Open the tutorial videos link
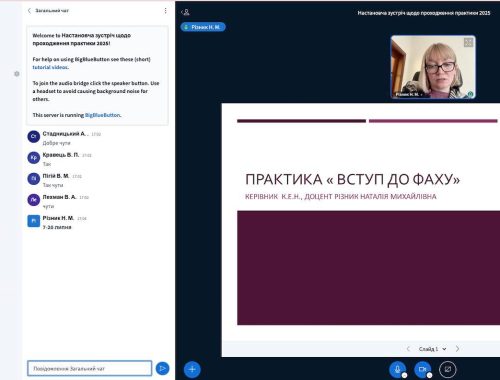Screen dimensions: 500x380 [x=50, y=67]
